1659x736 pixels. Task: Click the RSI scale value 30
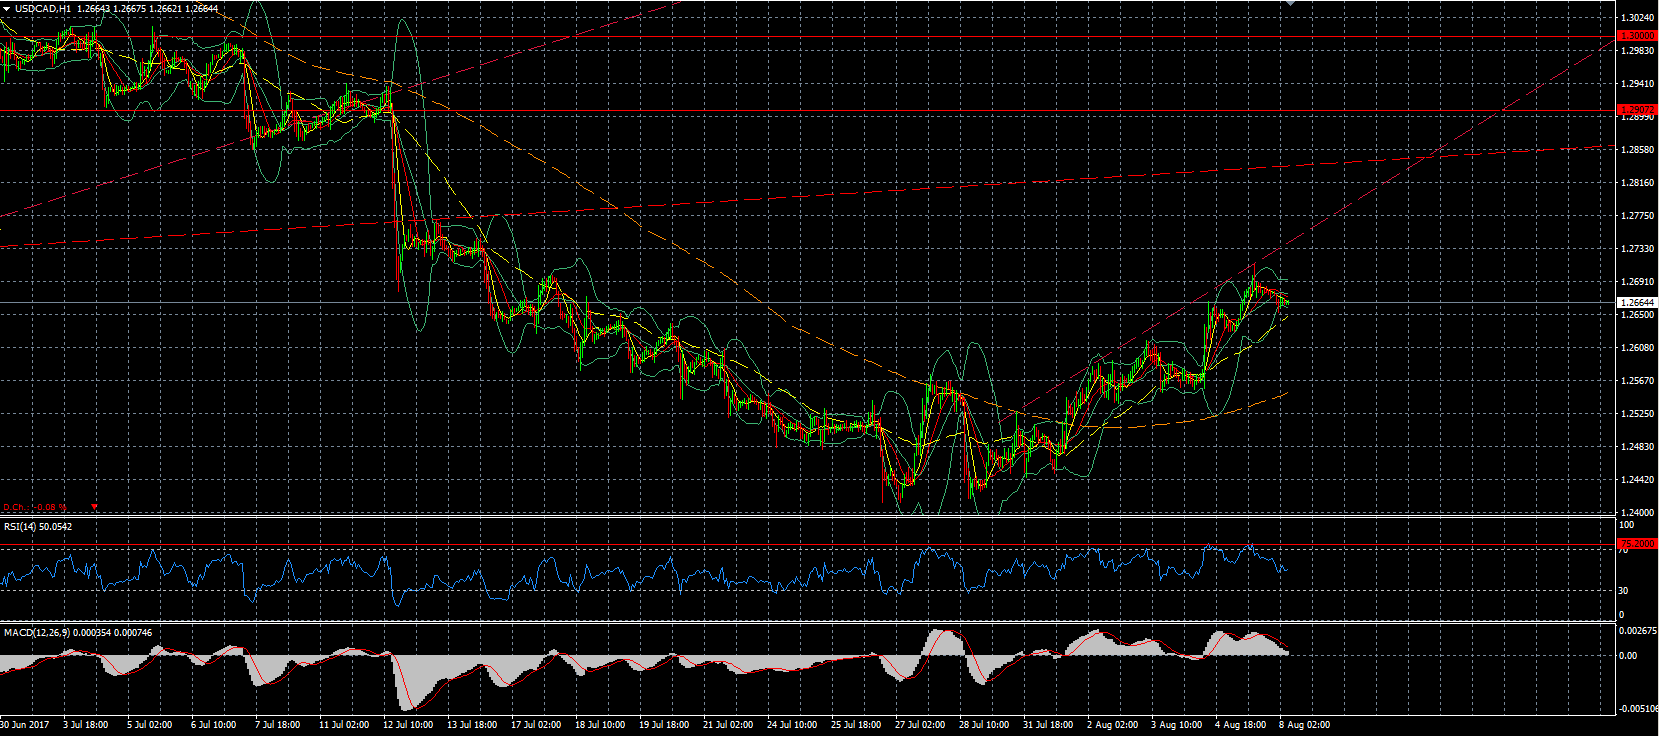click(1624, 591)
